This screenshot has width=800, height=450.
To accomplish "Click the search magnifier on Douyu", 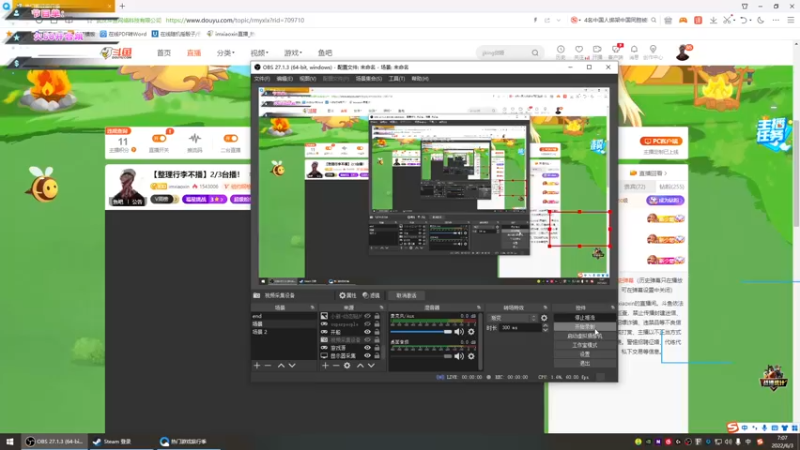I will pyautogui.click(x=535, y=53).
